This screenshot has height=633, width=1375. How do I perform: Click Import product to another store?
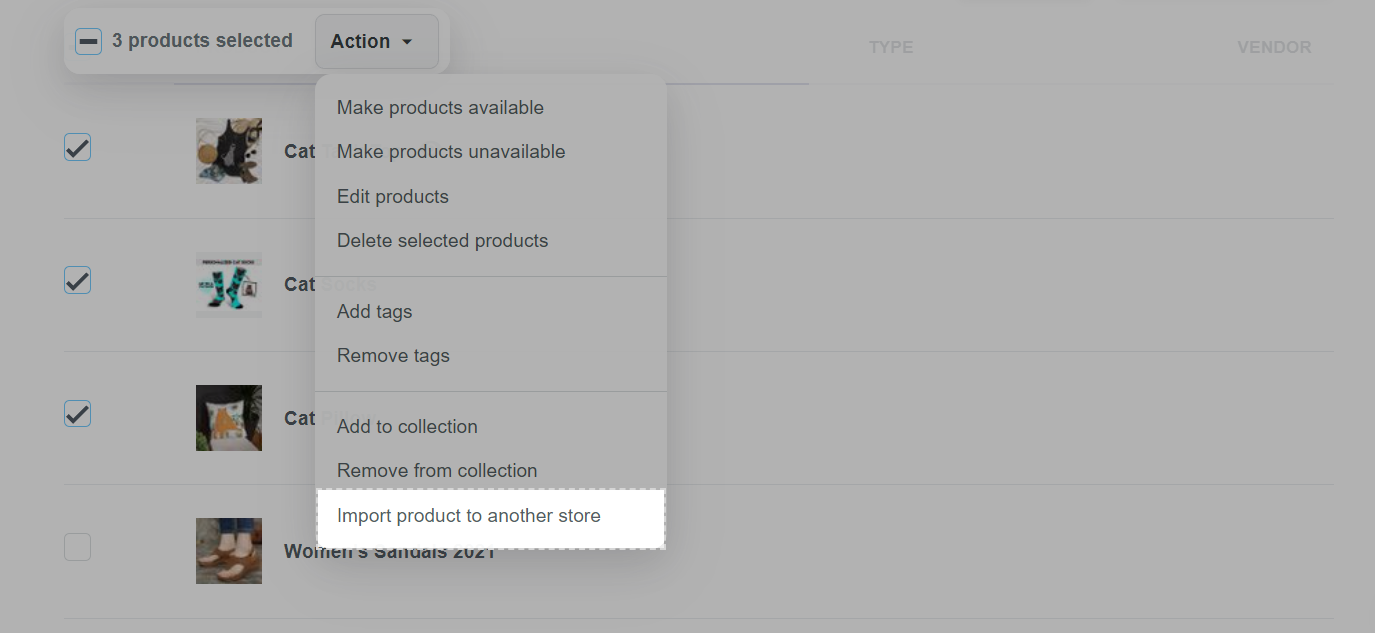click(469, 517)
